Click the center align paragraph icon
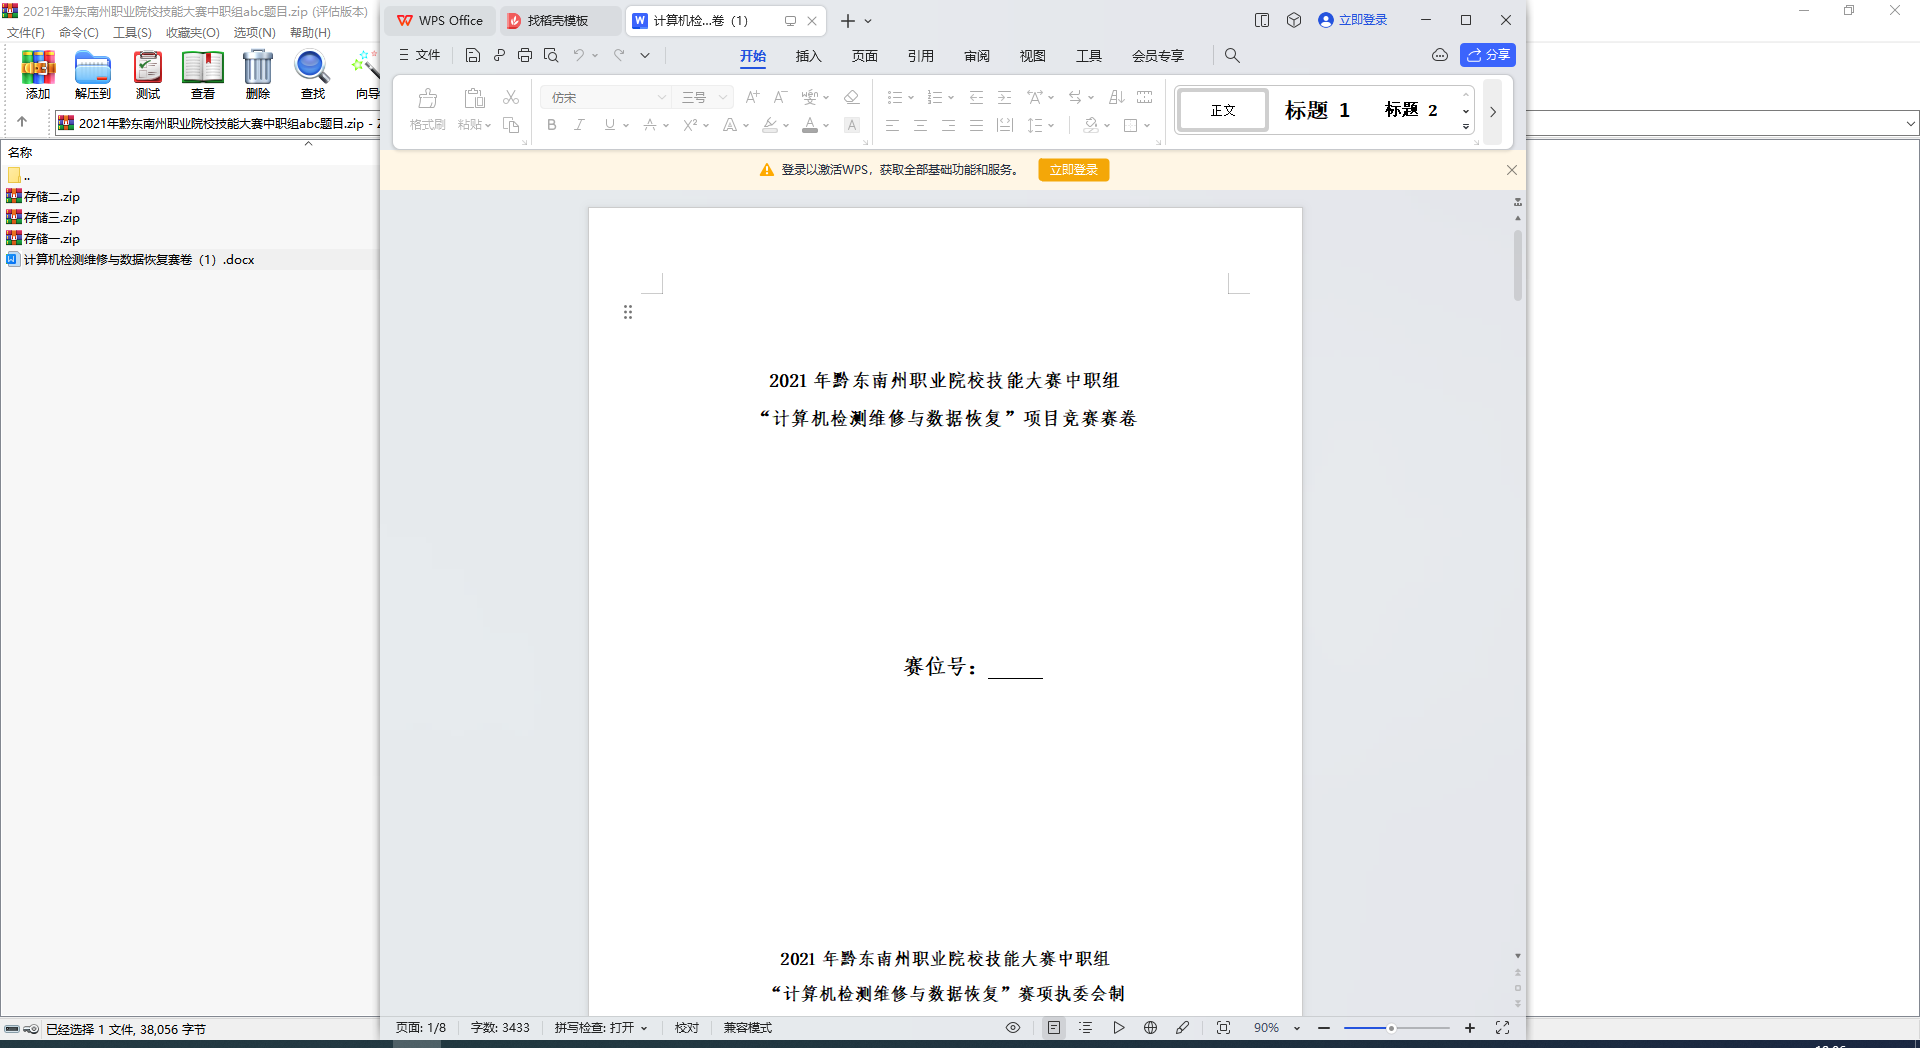Viewport: 1920px width, 1048px height. click(x=920, y=125)
